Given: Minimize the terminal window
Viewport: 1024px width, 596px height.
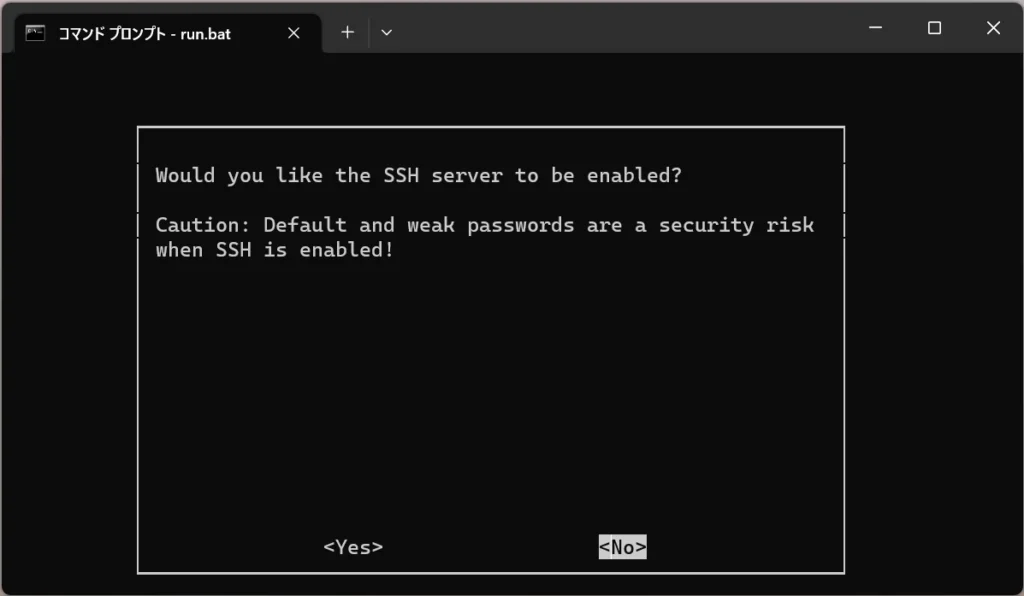Looking at the screenshot, I should [875, 29].
